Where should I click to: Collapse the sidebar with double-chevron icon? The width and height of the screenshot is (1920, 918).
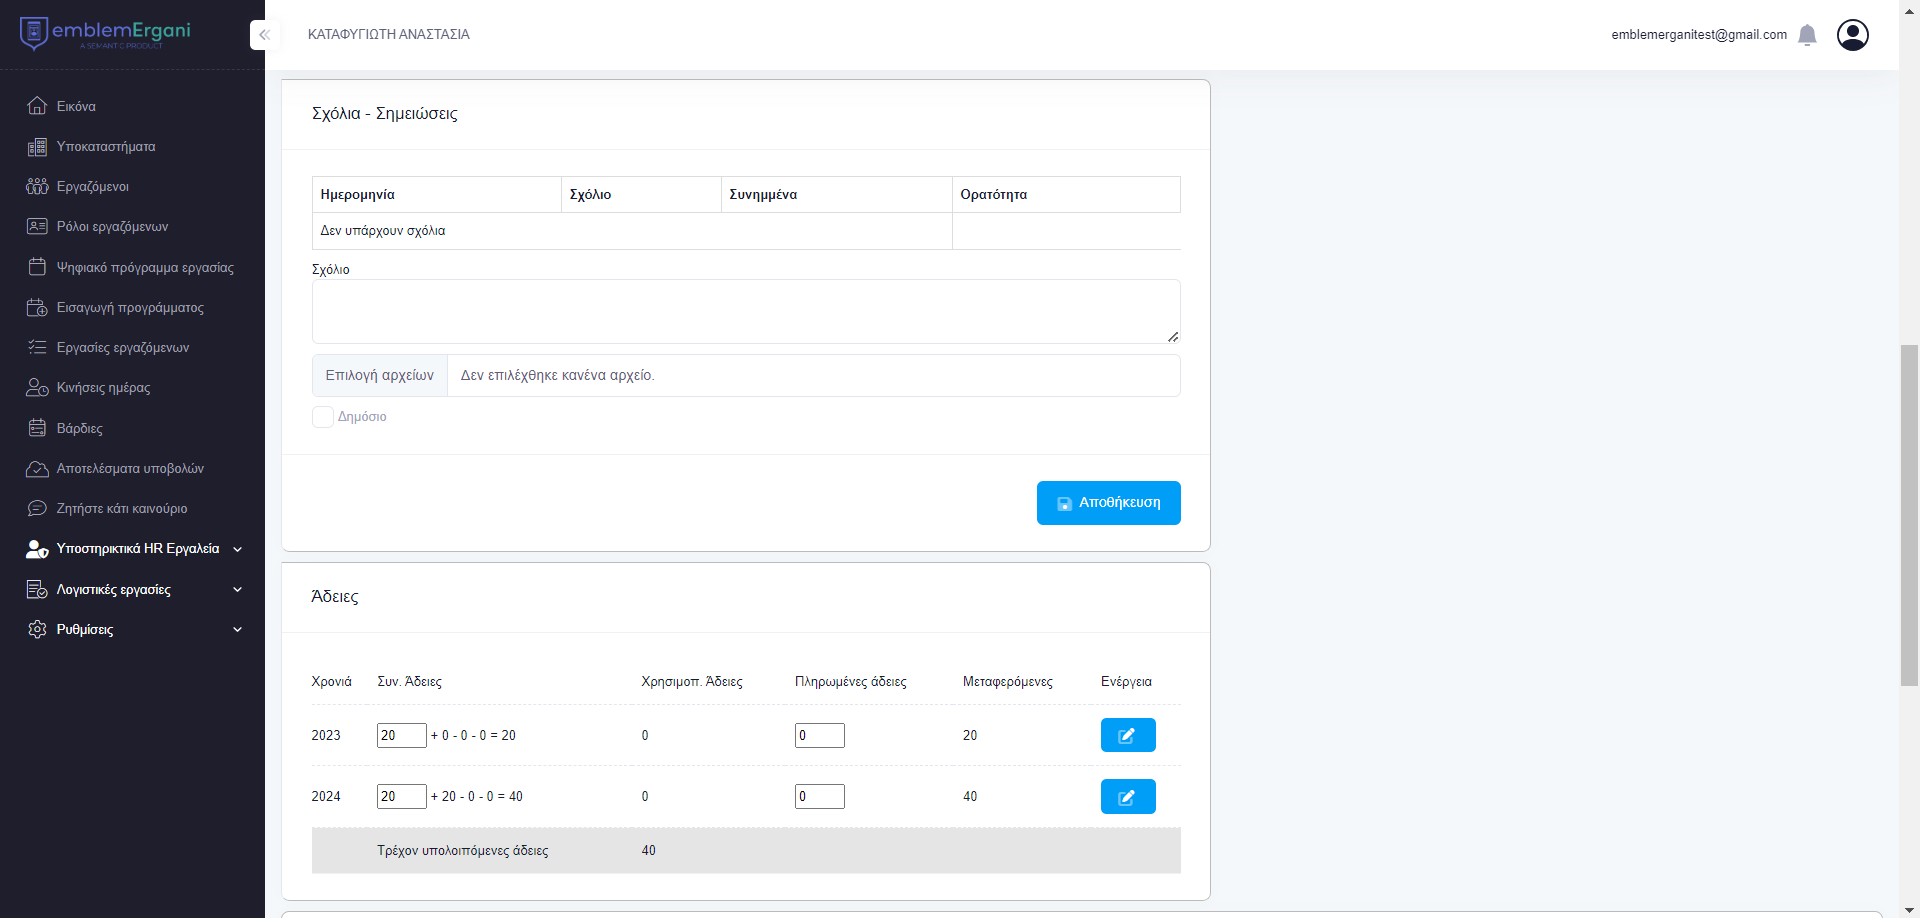[x=264, y=35]
